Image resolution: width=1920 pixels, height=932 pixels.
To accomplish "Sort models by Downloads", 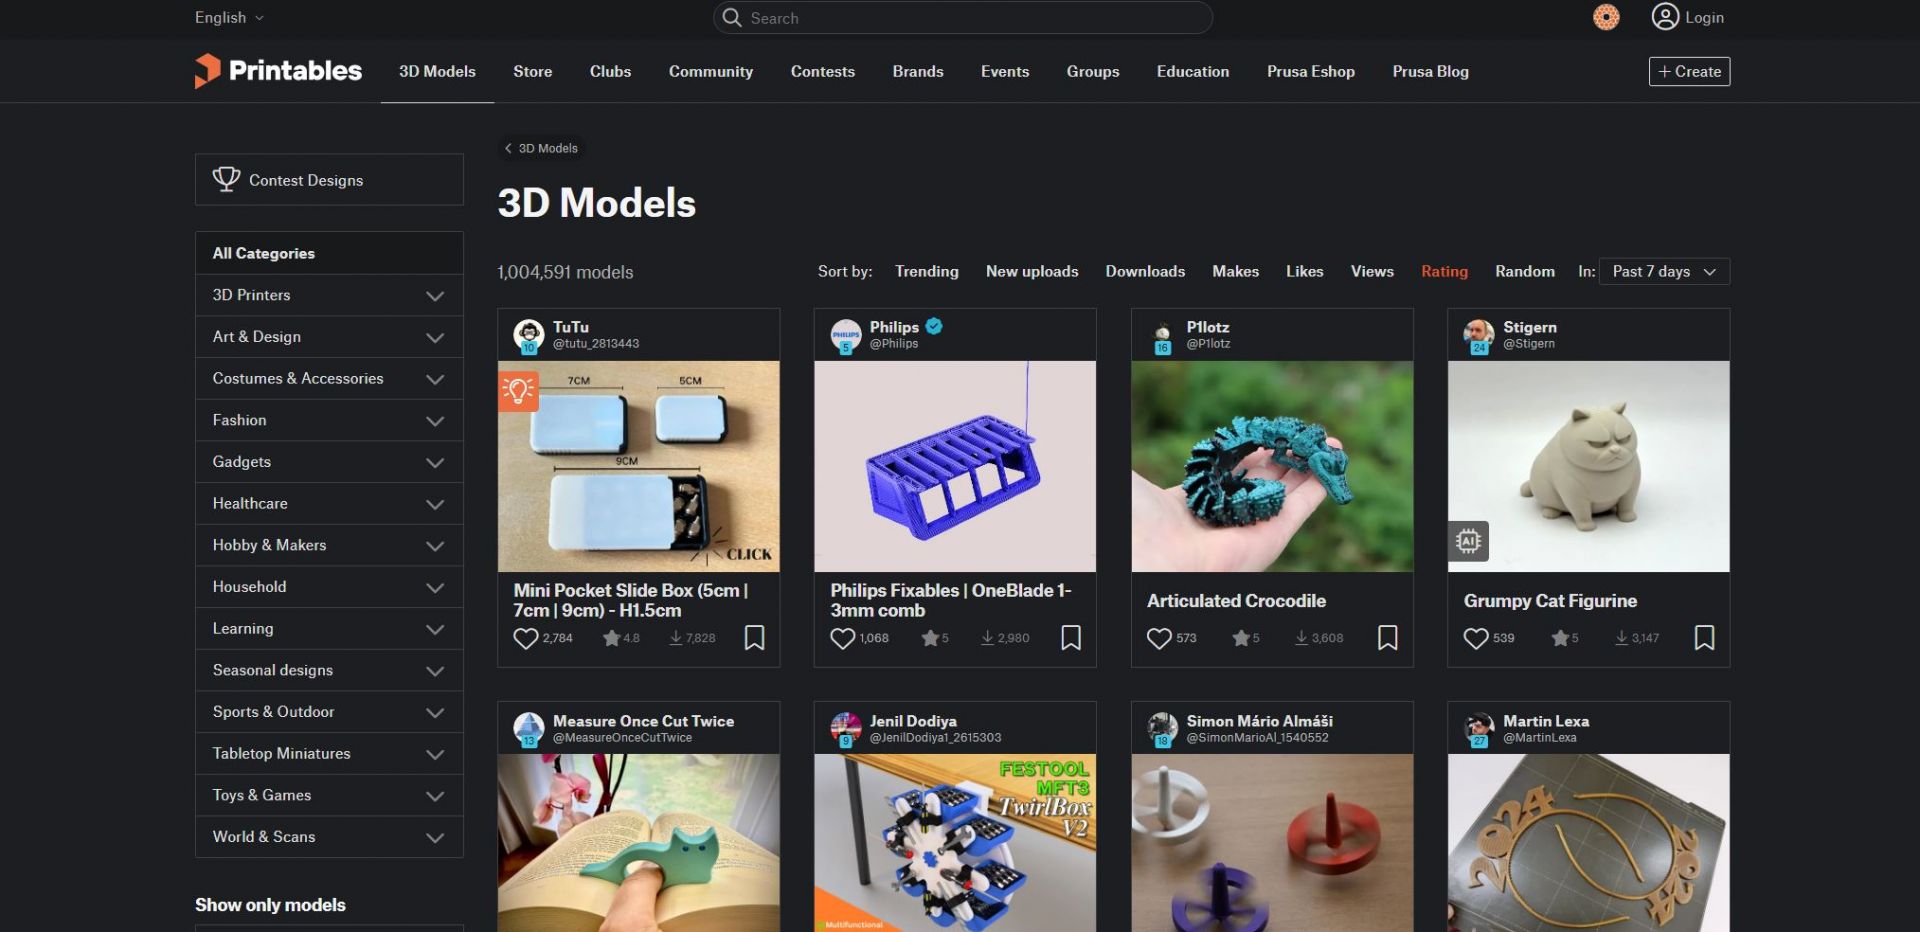I will pos(1145,272).
